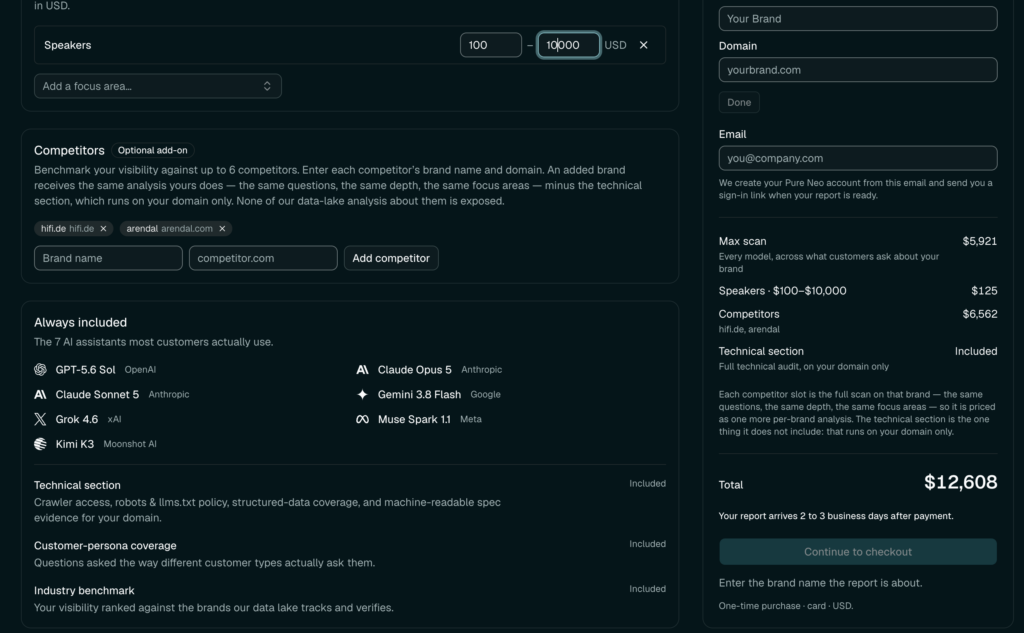Click the Claude Opus 5 model name
This screenshot has height=633, width=1024.
tap(415, 370)
